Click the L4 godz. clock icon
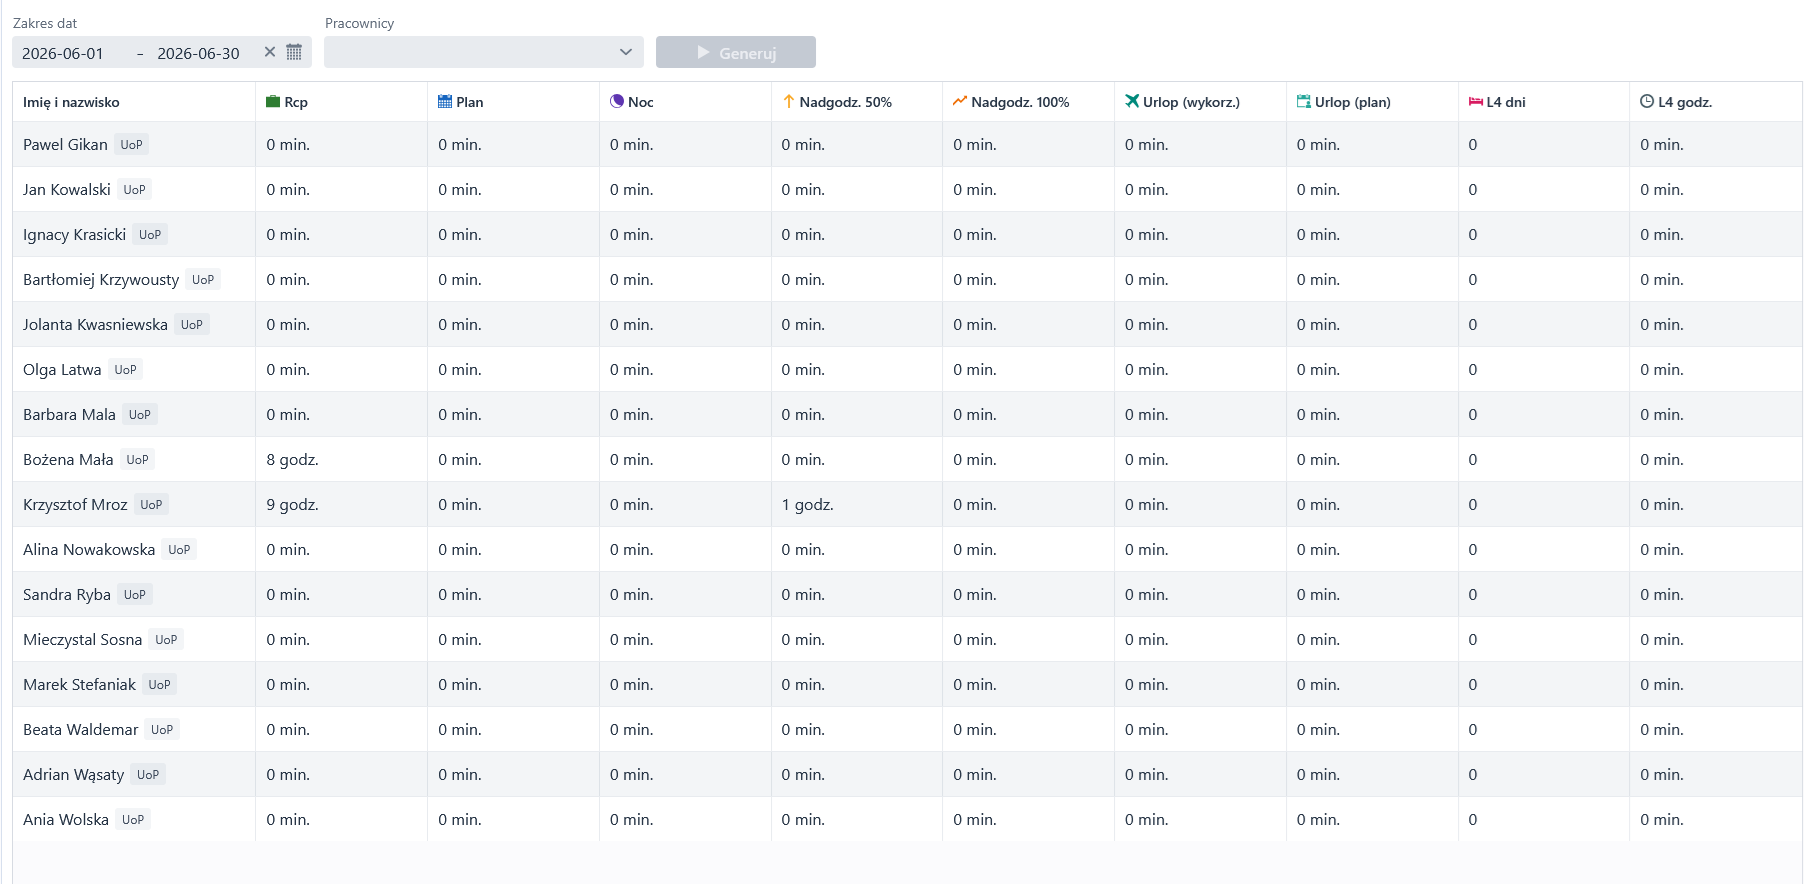This screenshot has height=884, width=1806. [x=1647, y=101]
